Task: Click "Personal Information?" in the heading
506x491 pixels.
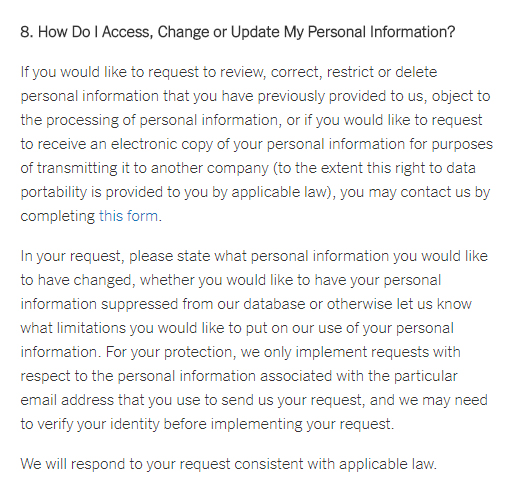Action: [381, 32]
